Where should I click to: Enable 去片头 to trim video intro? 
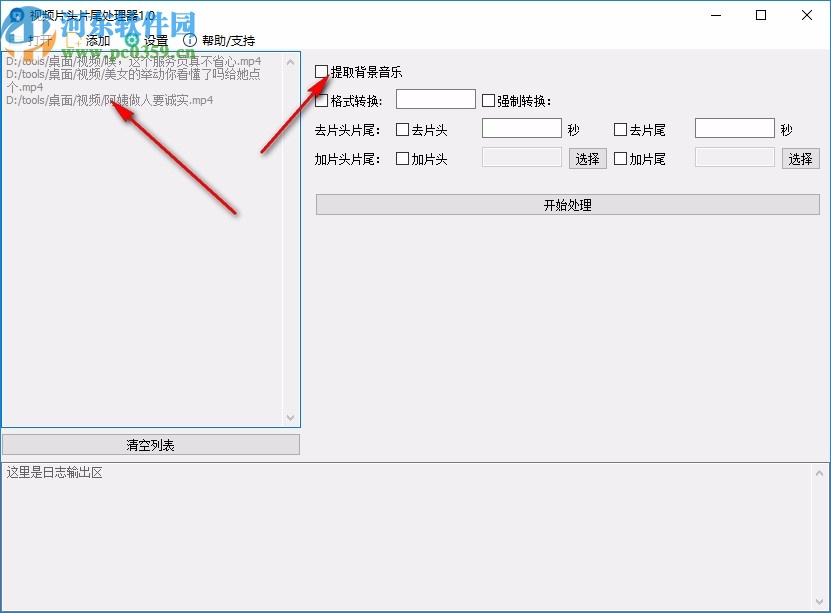coord(403,128)
